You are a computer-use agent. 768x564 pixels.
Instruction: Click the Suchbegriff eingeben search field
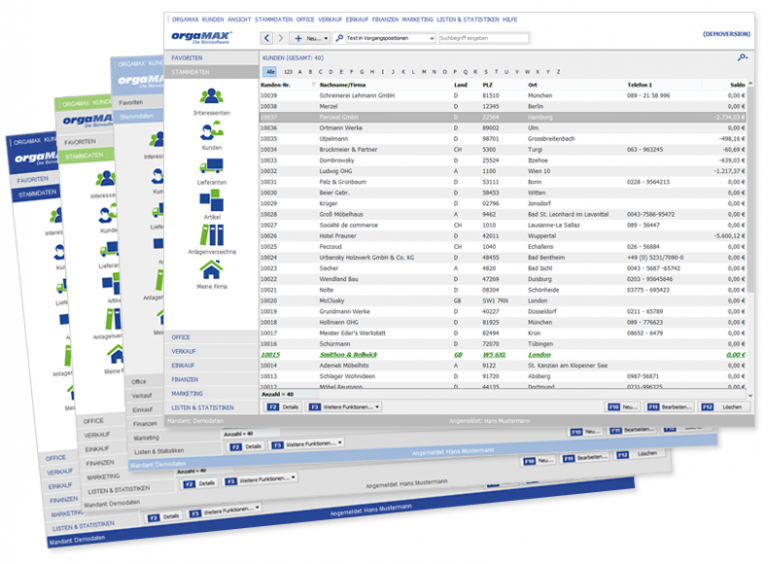[x=483, y=38]
